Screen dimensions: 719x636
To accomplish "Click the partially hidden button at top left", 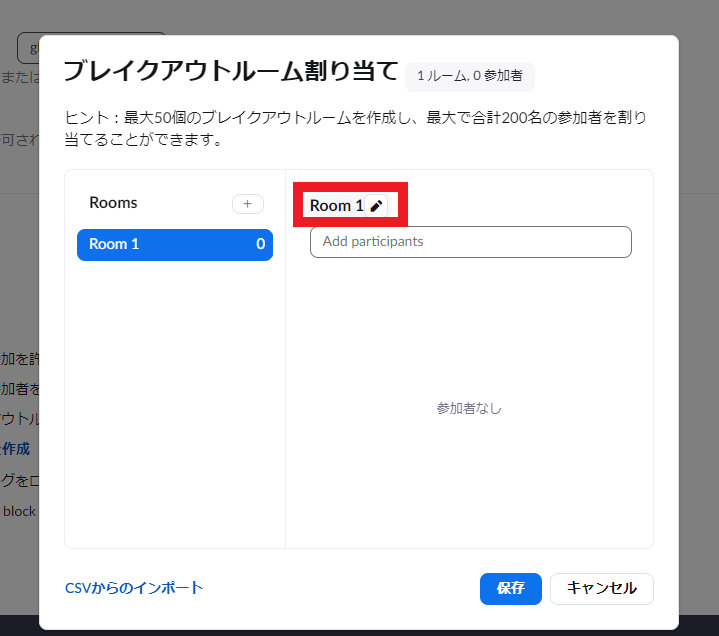I will (28, 47).
